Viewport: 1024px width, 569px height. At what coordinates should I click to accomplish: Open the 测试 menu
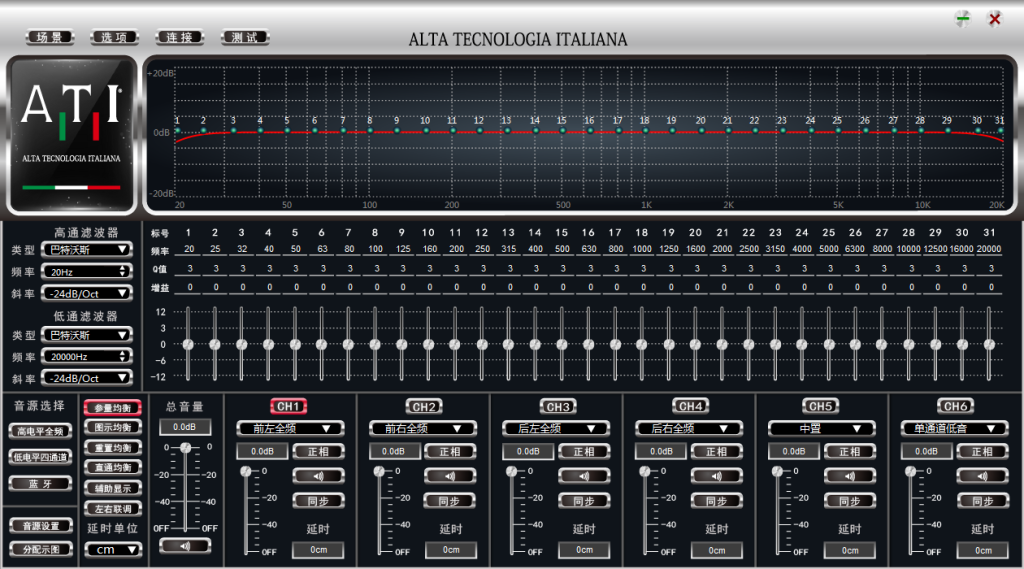(x=244, y=37)
